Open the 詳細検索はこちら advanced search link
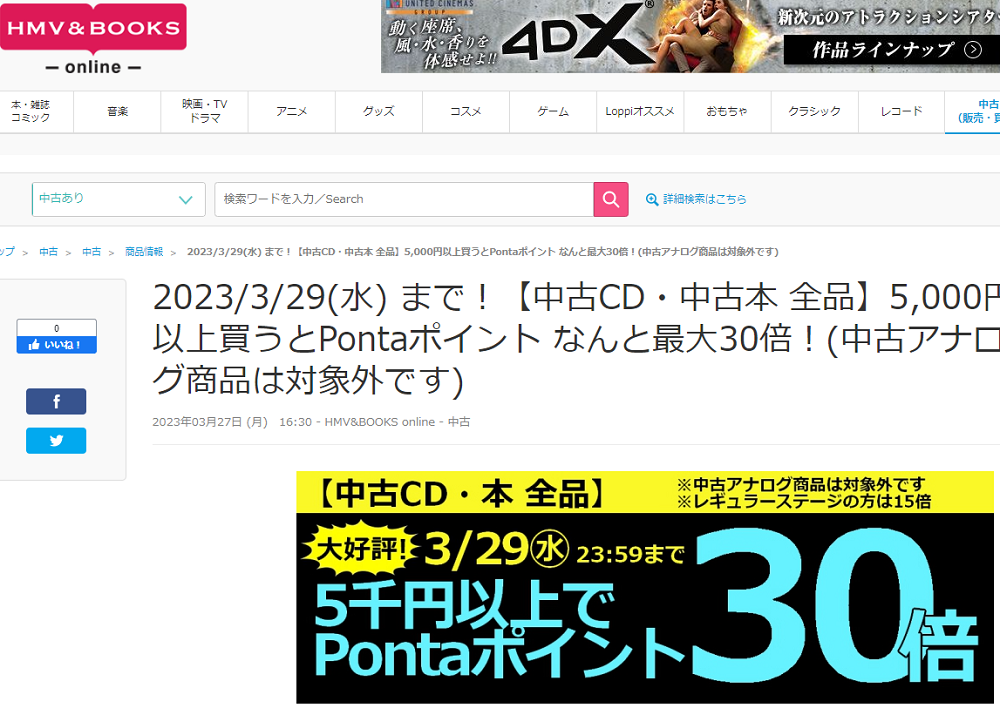The width and height of the screenshot is (1000, 708). pyautogui.click(x=704, y=200)
